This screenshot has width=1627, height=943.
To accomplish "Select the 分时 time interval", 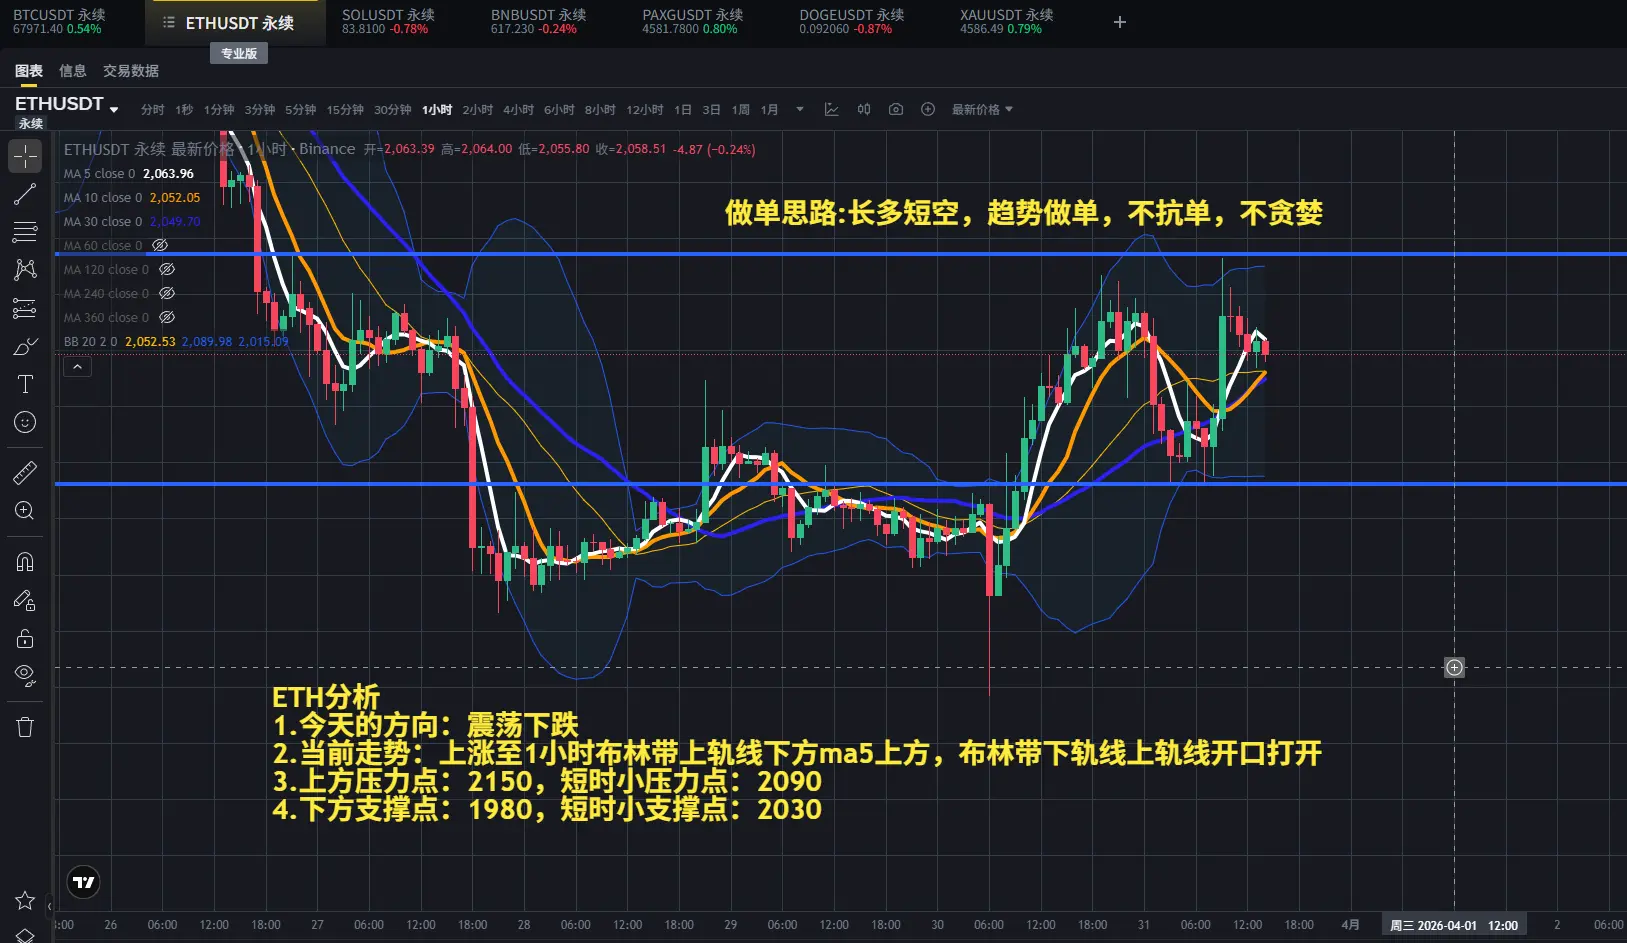I will (x=152, y=110).
